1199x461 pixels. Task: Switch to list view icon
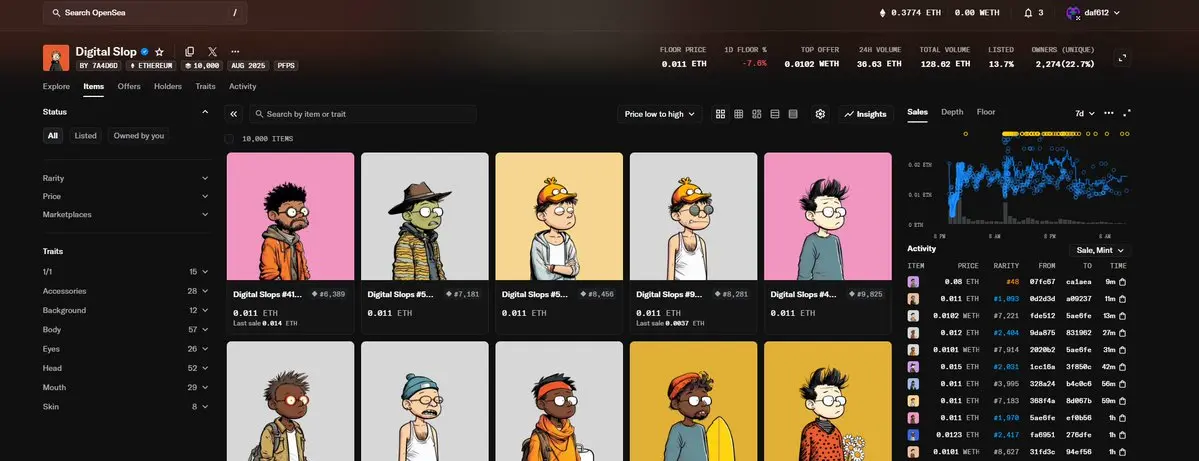(775, 114)
